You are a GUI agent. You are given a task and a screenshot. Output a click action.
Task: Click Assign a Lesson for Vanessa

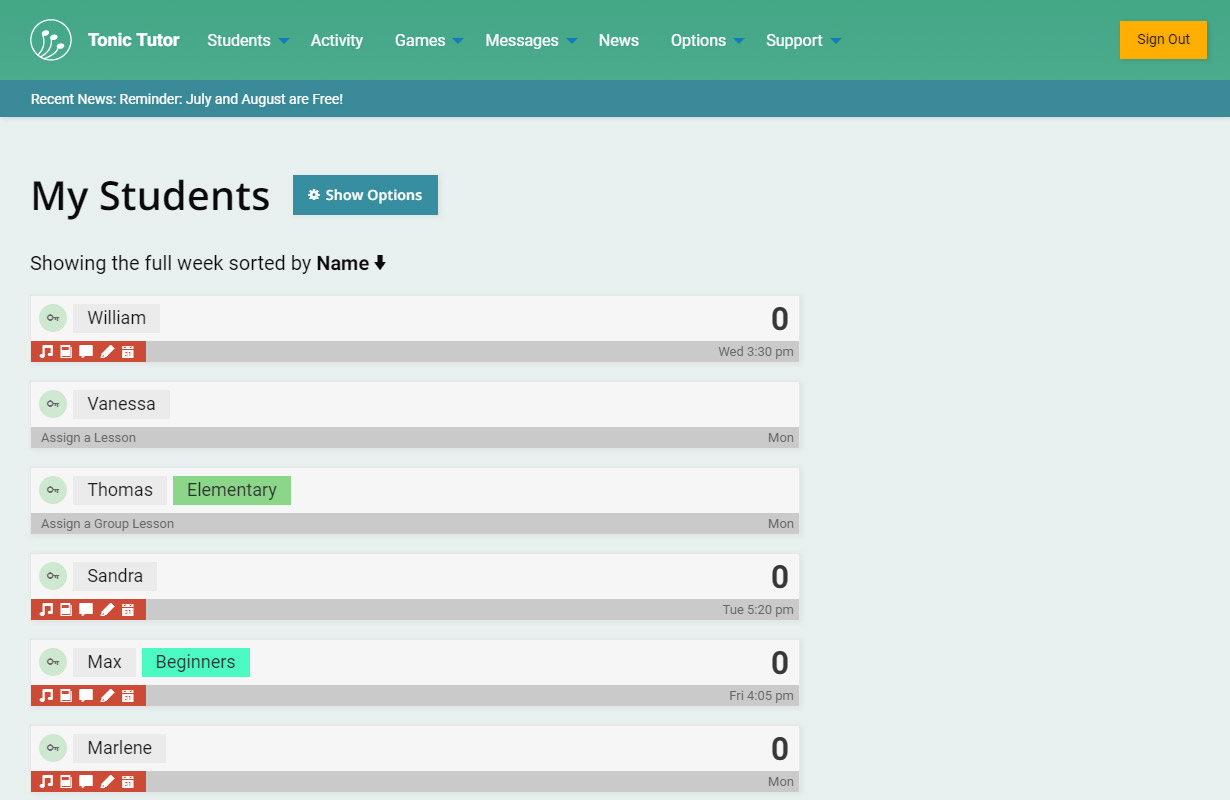[88, 438]
